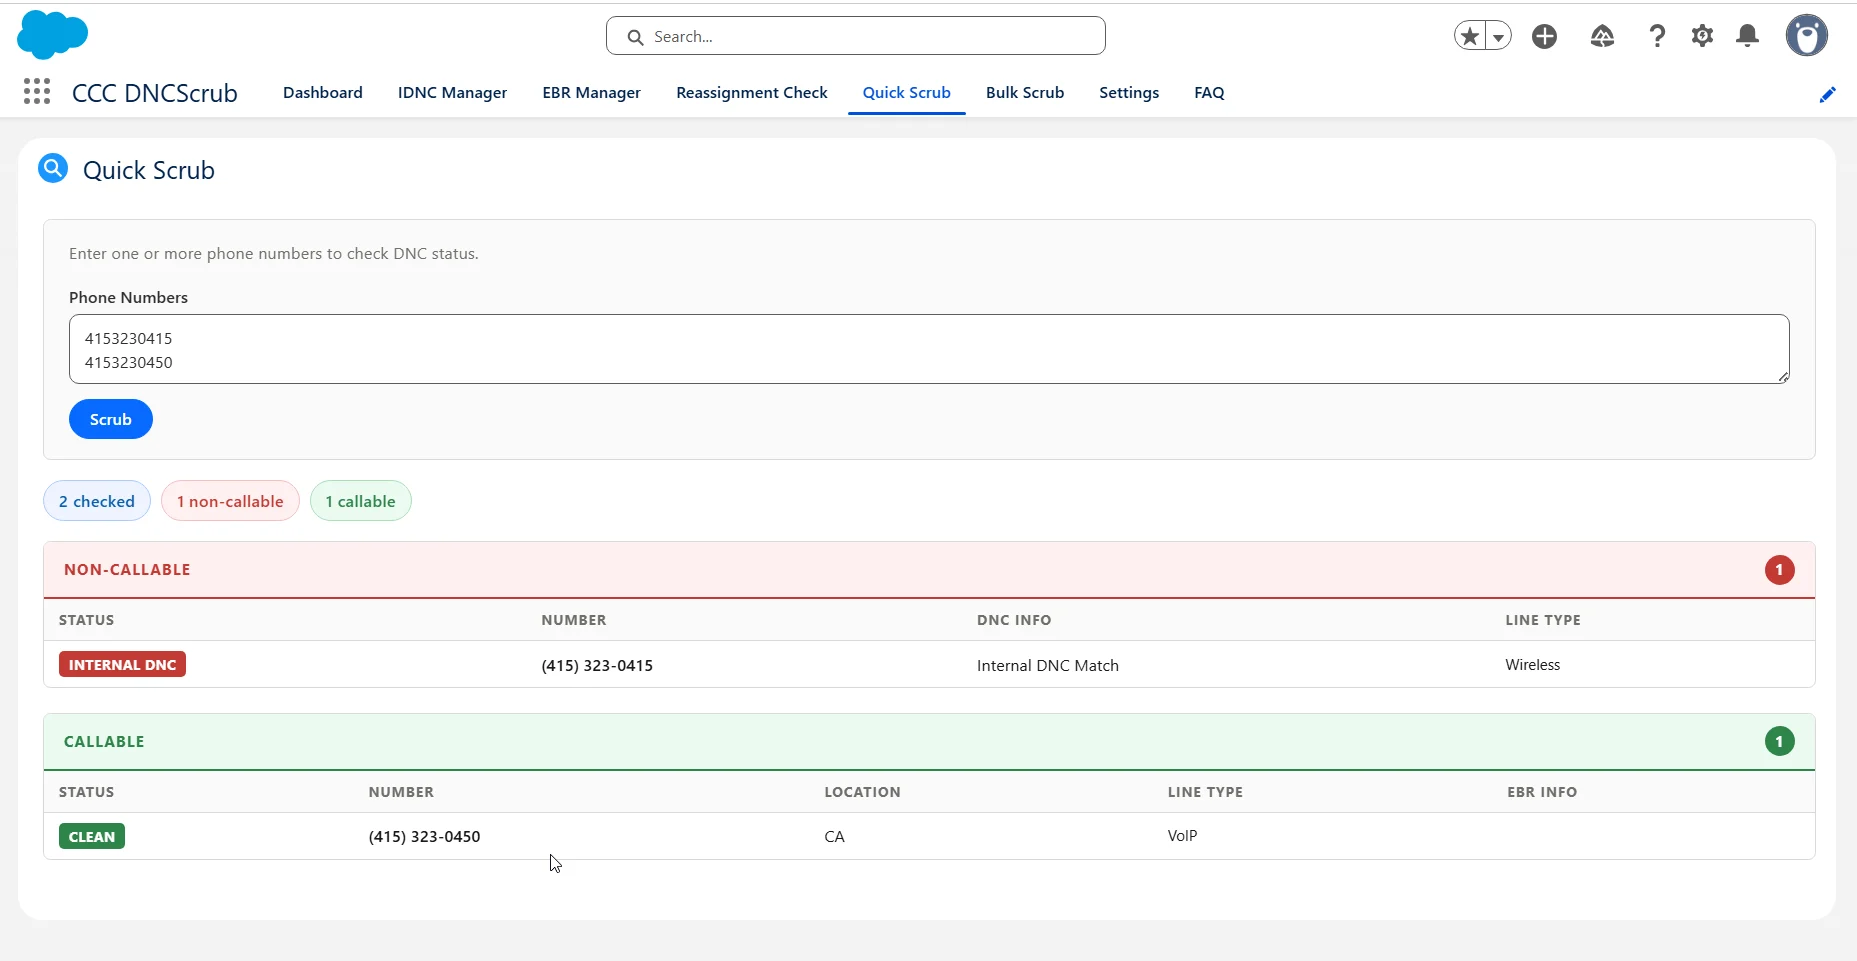
Task: Click the CLEAN status badge
Action: click(92, 837)
